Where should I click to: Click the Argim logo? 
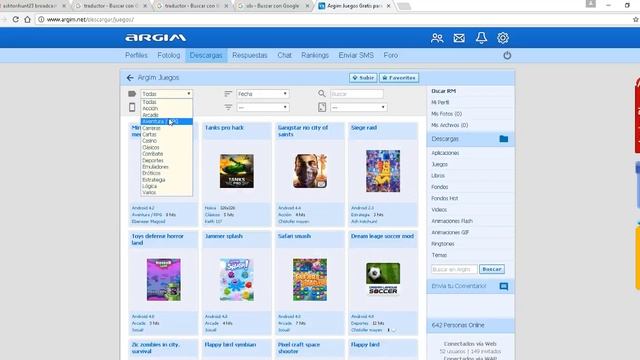(x=156, y=38)
